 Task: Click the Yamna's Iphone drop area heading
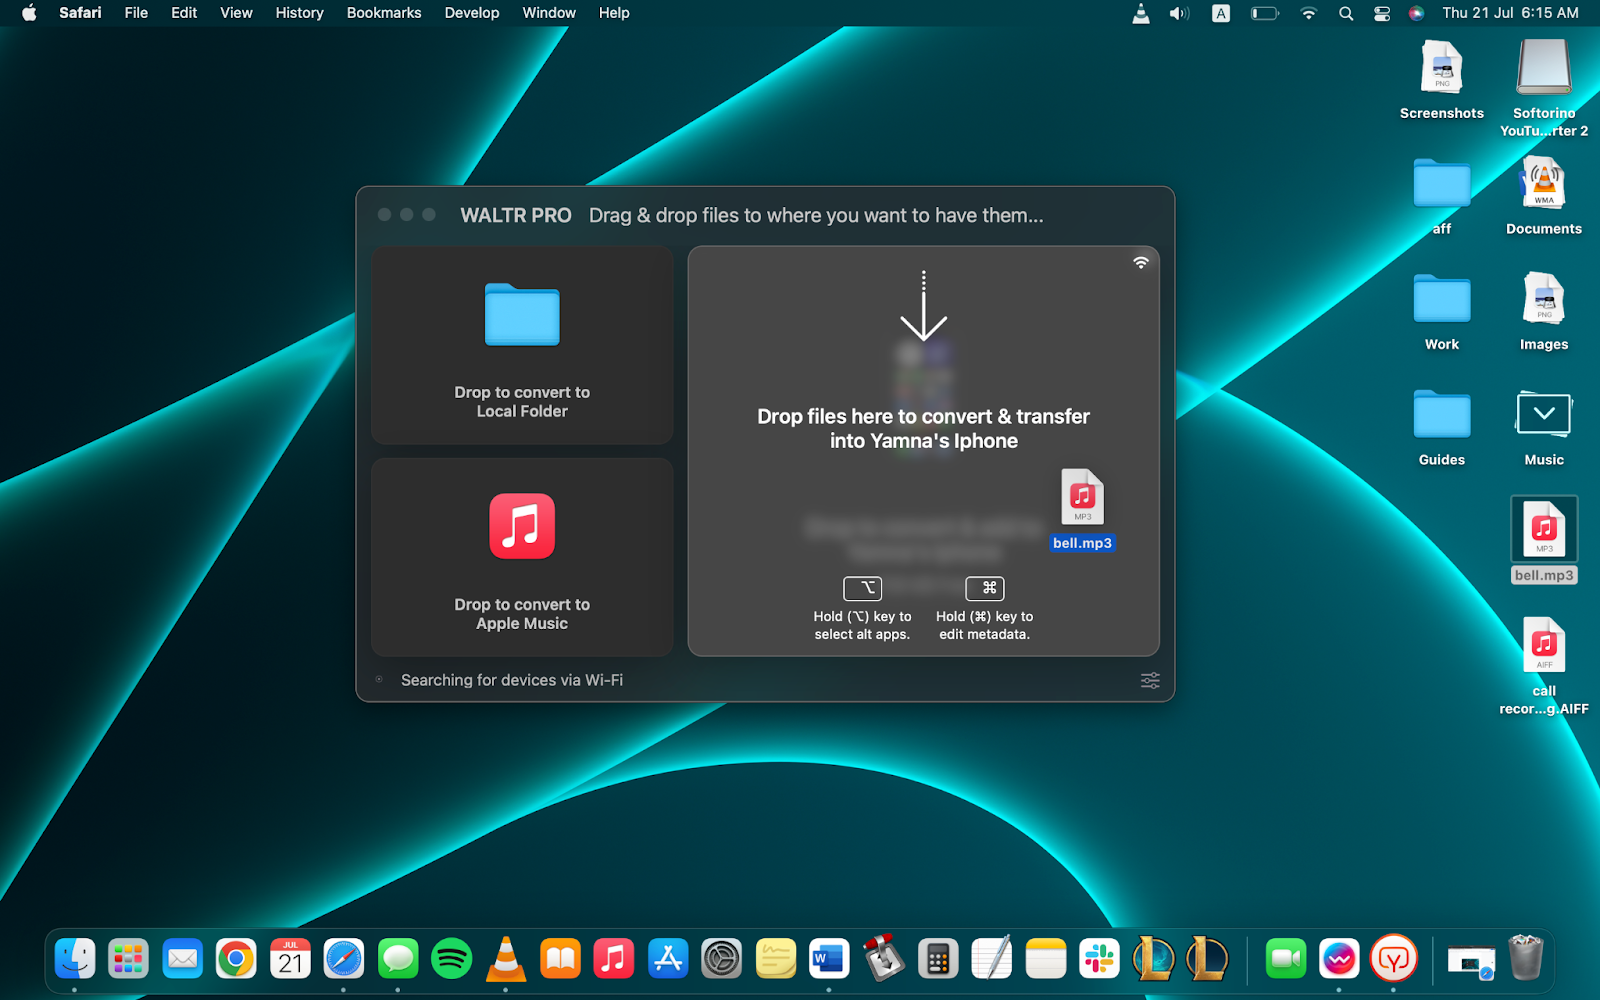coord(923,428)
